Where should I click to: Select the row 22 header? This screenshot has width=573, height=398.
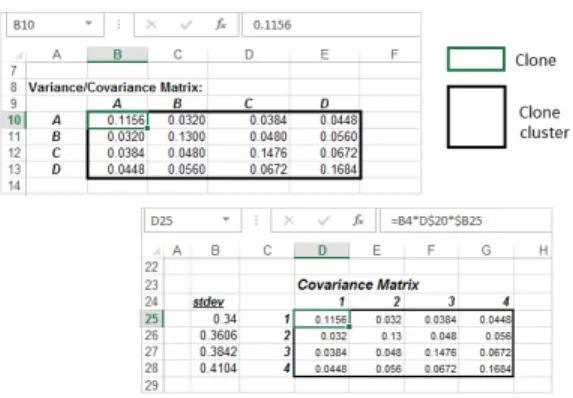pyautogui.click(x=152, y=267)
